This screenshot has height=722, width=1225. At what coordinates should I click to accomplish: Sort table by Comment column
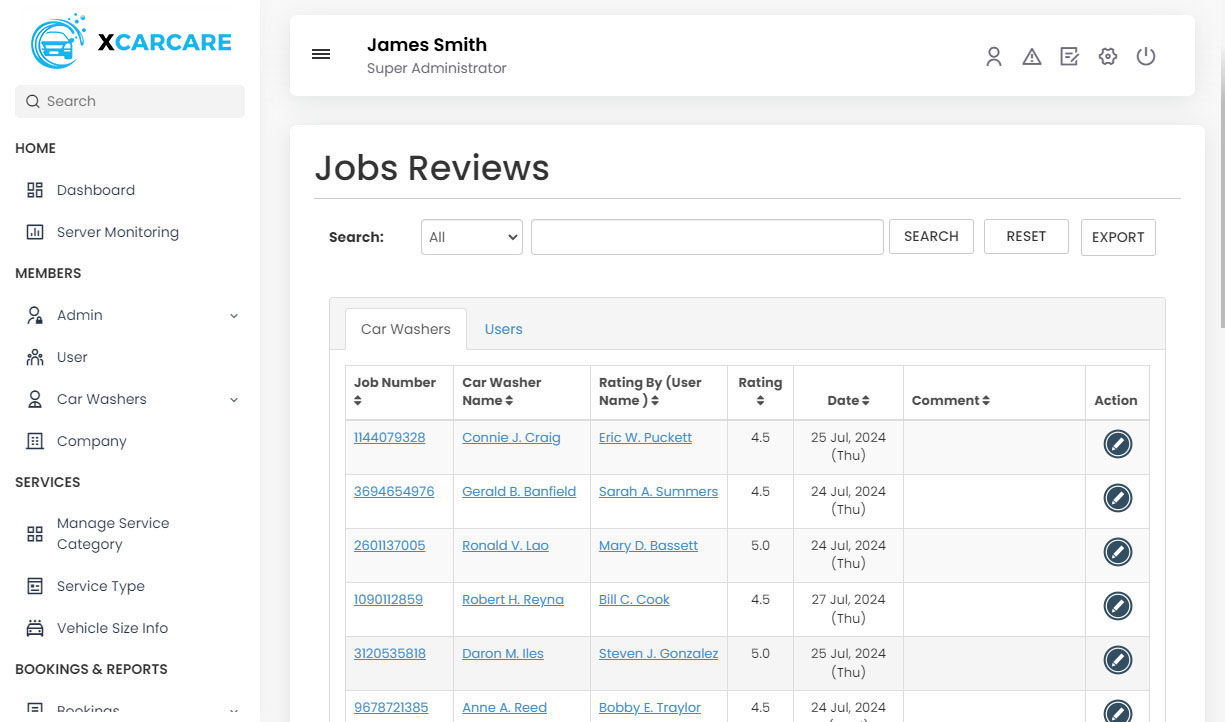coord(985,401)
